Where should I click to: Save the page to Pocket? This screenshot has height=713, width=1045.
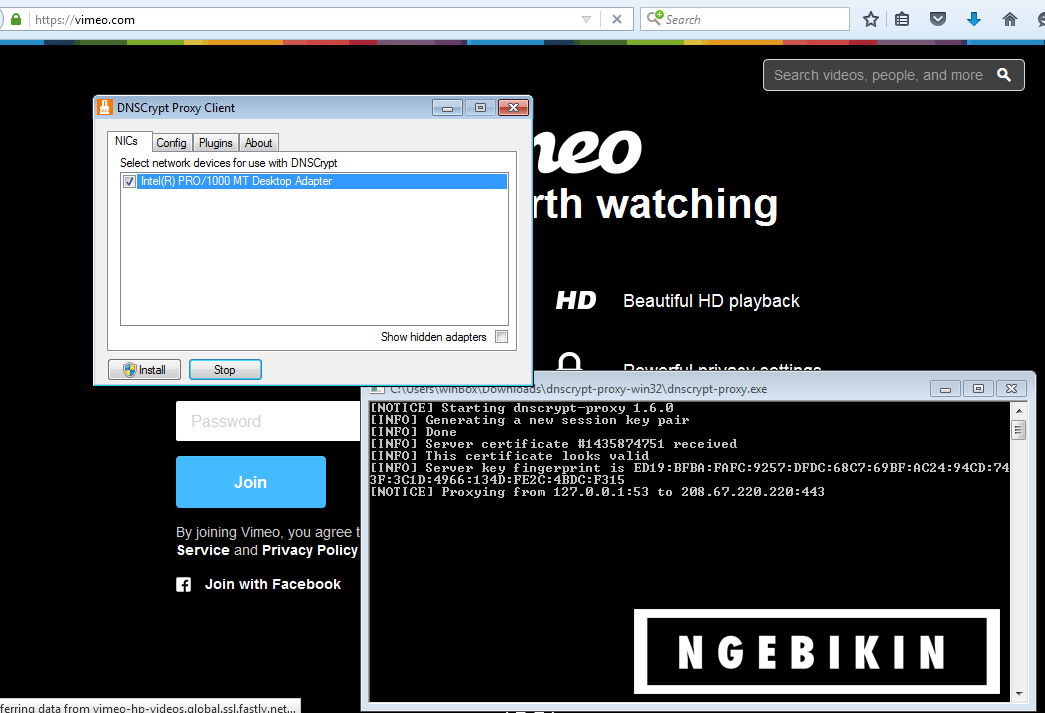click(938, 19)
